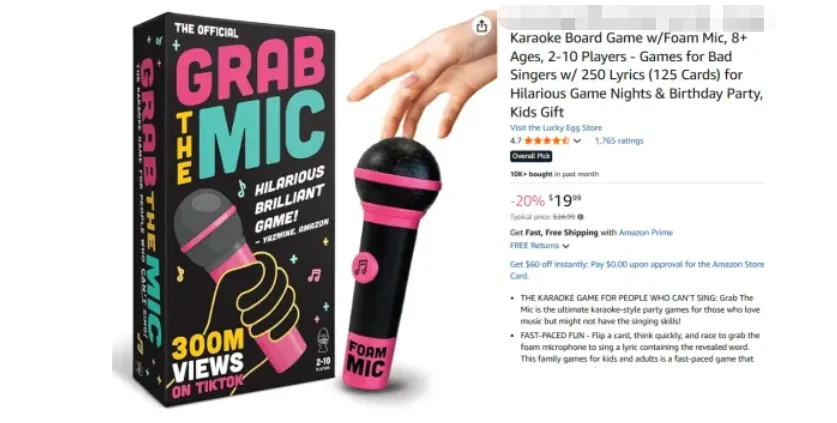This screenshot has height=423, width=837.
Task: Click the 10K+ bought in past month text
Action: (554, 174)
